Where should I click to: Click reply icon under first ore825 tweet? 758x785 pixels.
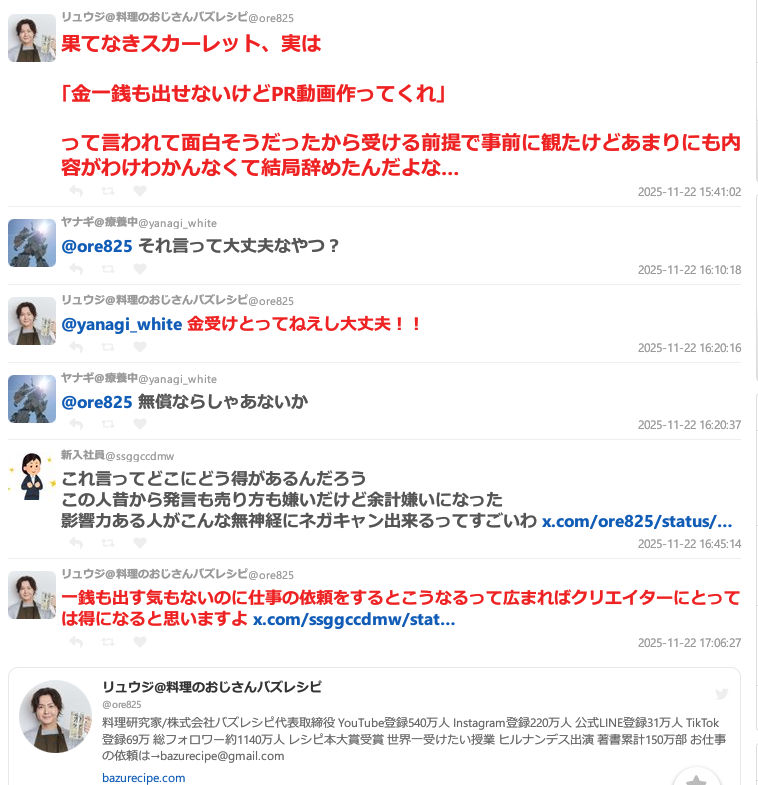pyautogui.click(x=76, y=191)
